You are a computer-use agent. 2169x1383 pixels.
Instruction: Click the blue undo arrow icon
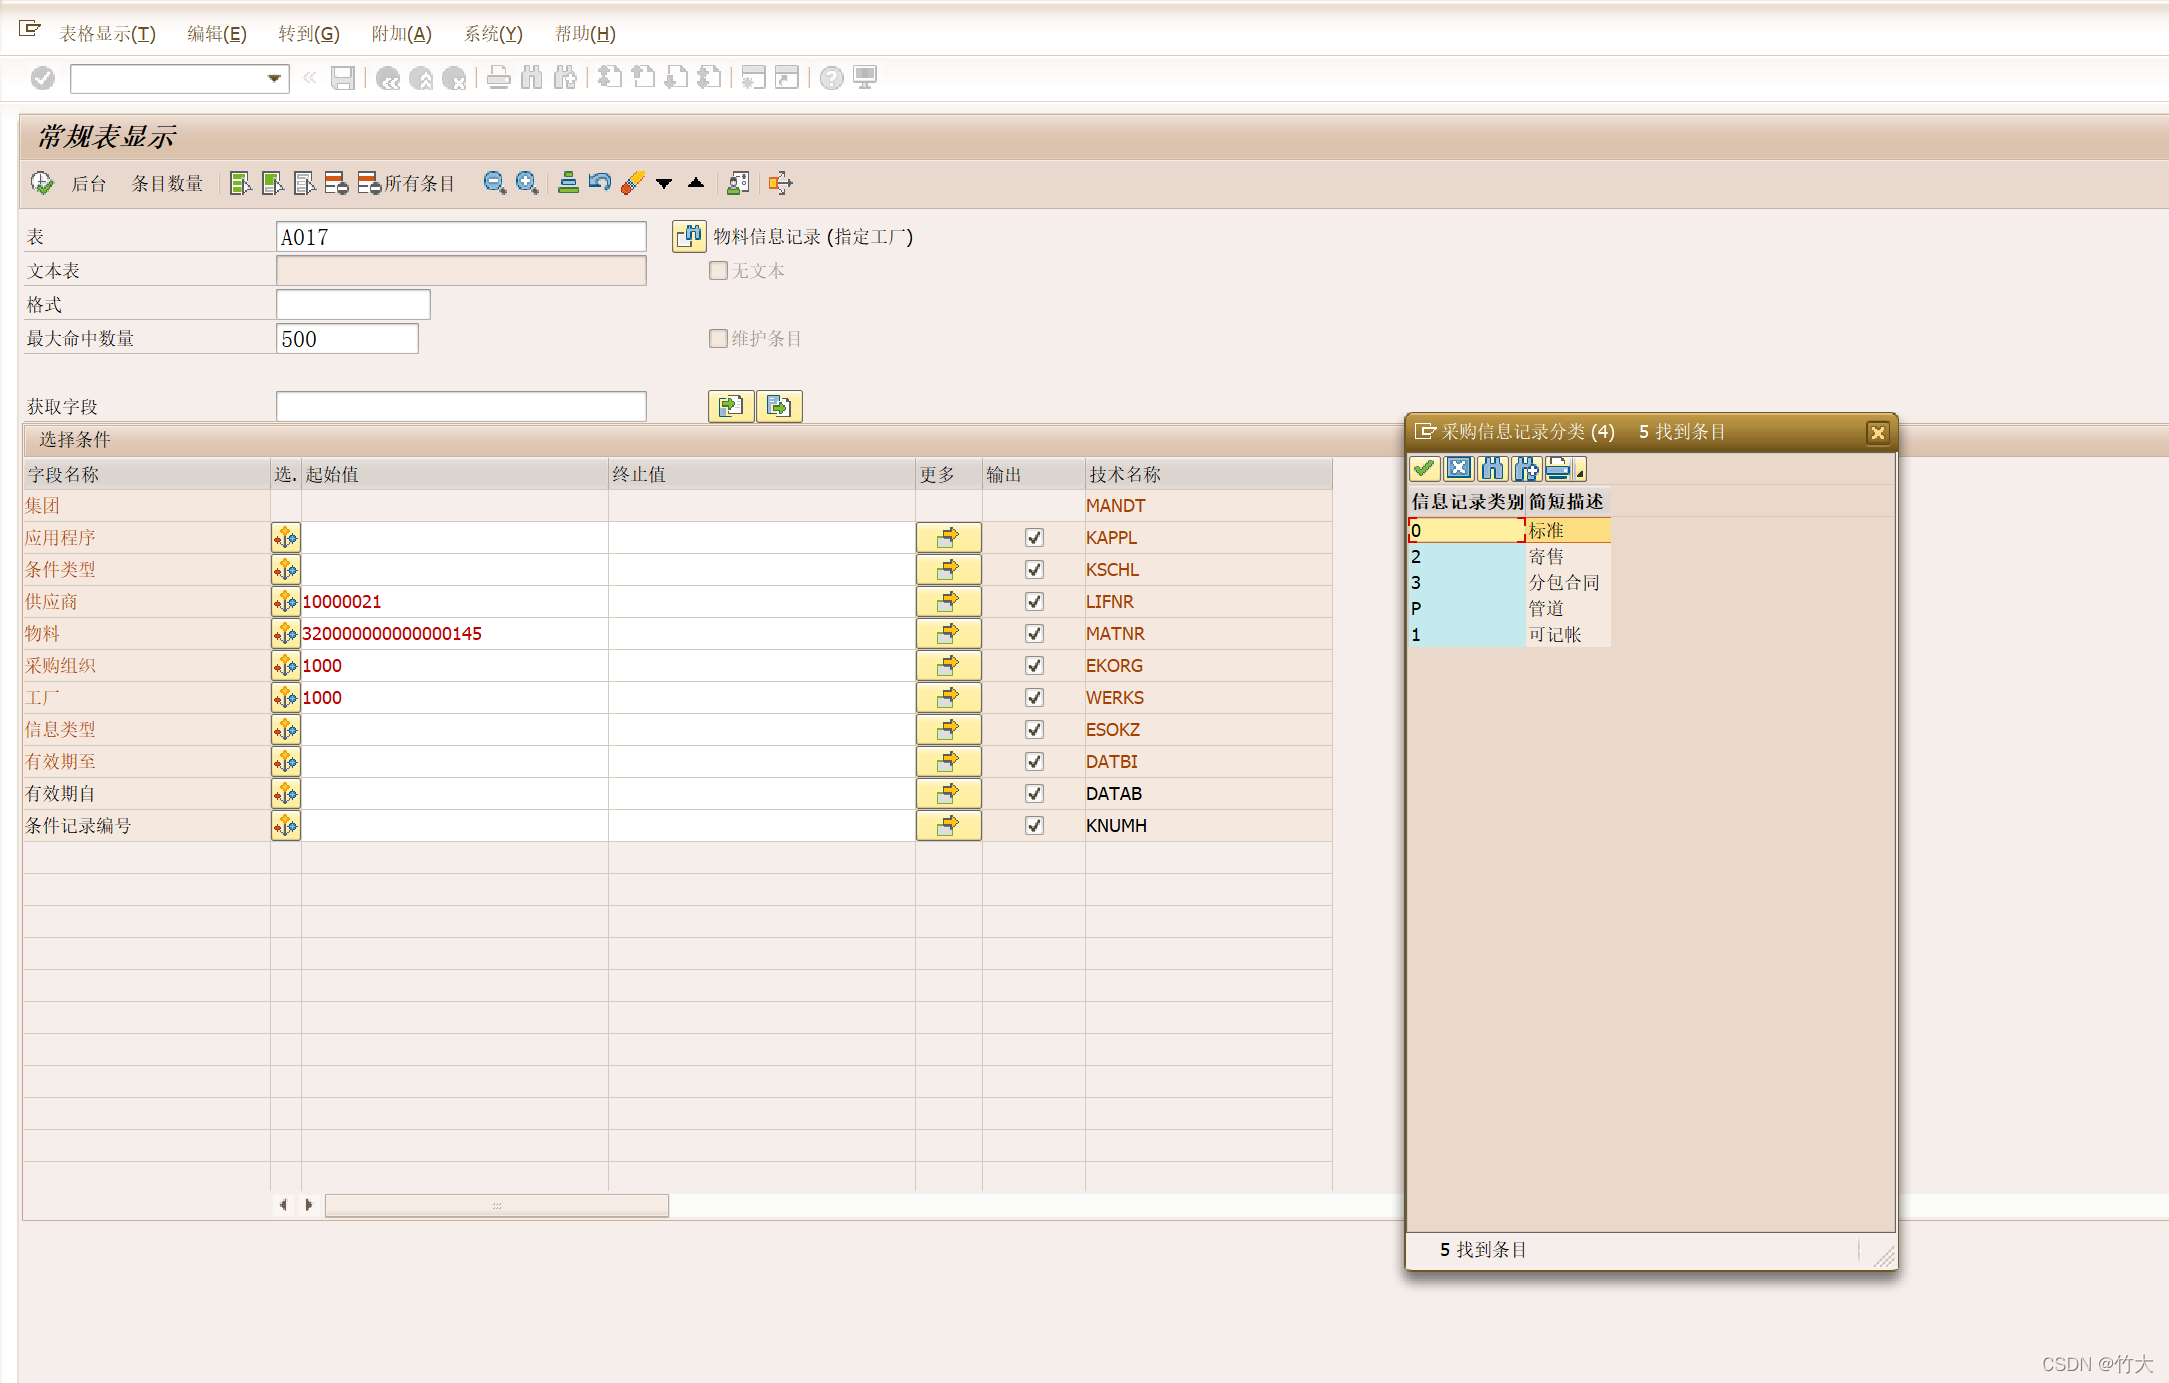pos(600,183)
